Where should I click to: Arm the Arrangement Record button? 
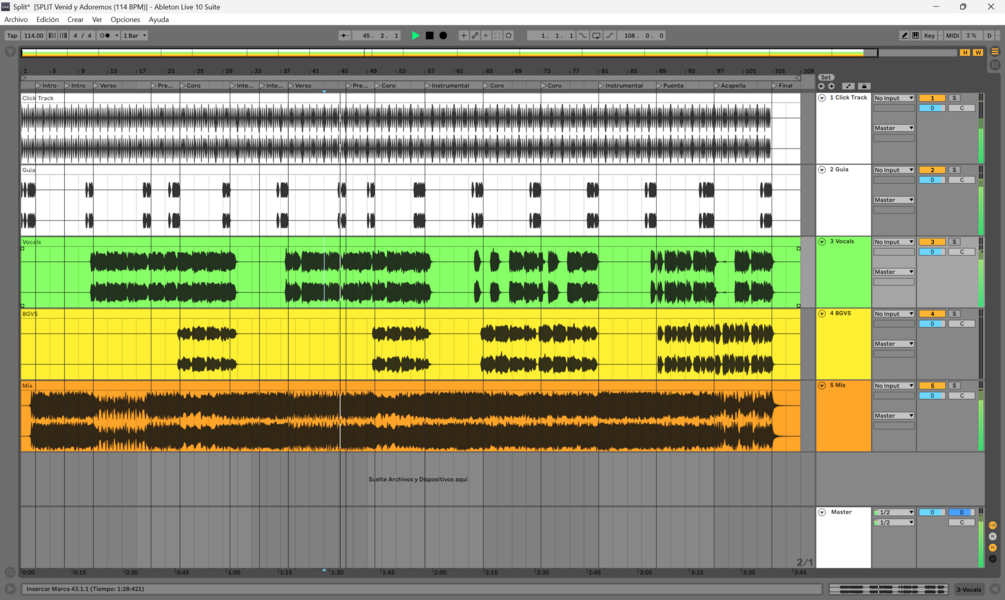443,36
